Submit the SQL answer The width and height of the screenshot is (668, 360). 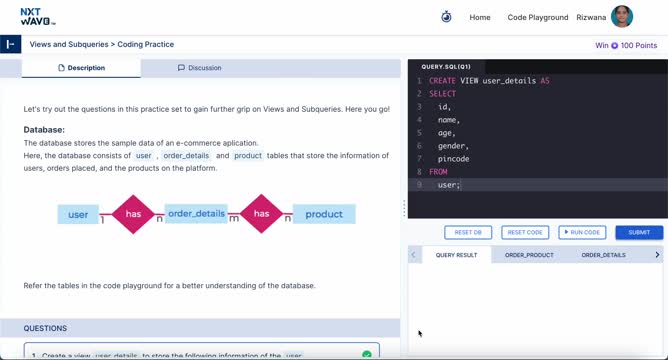(x=639, y=233)
